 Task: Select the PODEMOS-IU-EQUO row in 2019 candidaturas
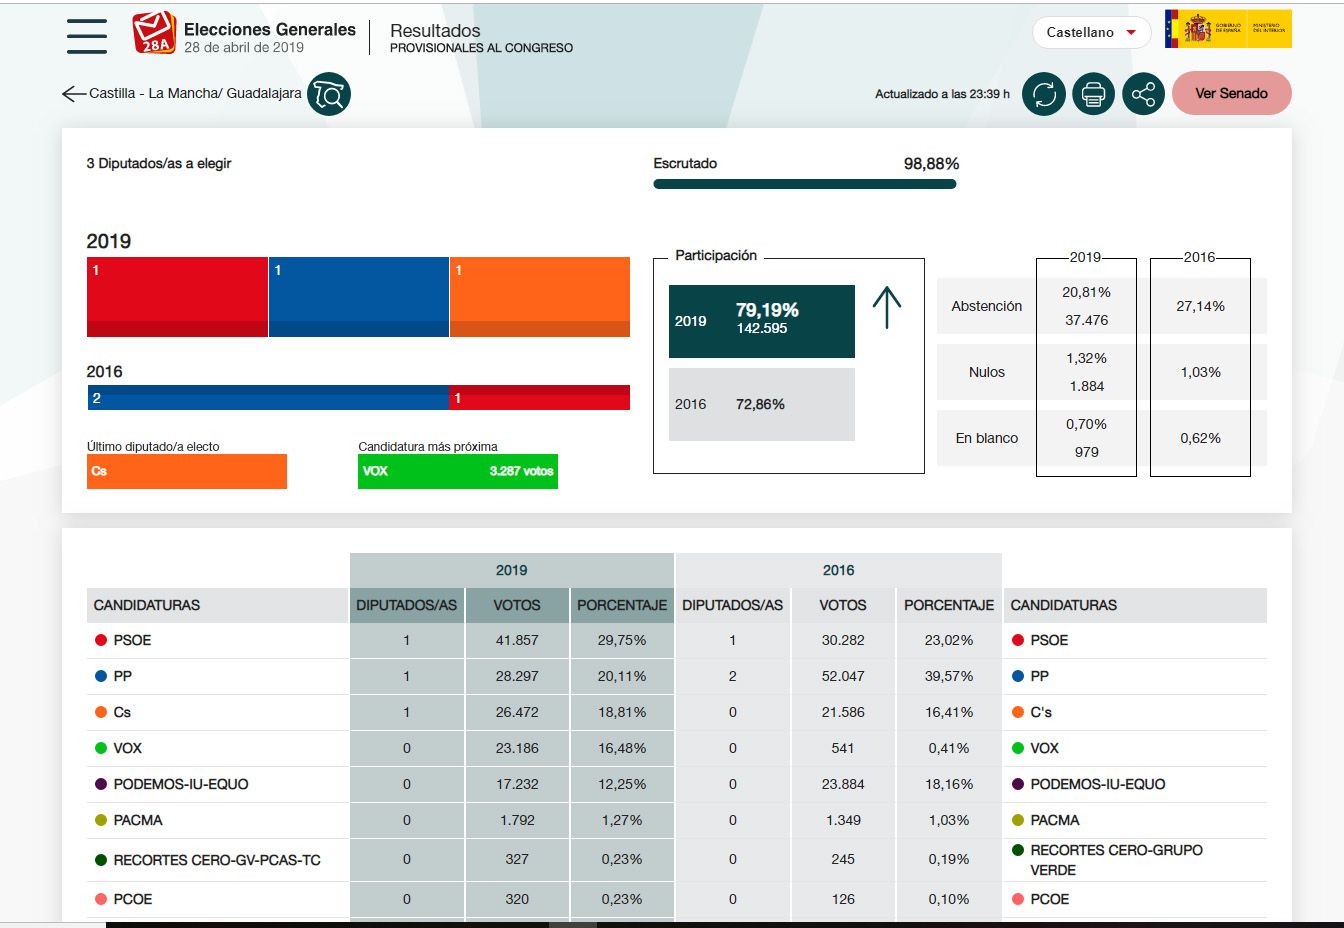click(x=181, y=784)
